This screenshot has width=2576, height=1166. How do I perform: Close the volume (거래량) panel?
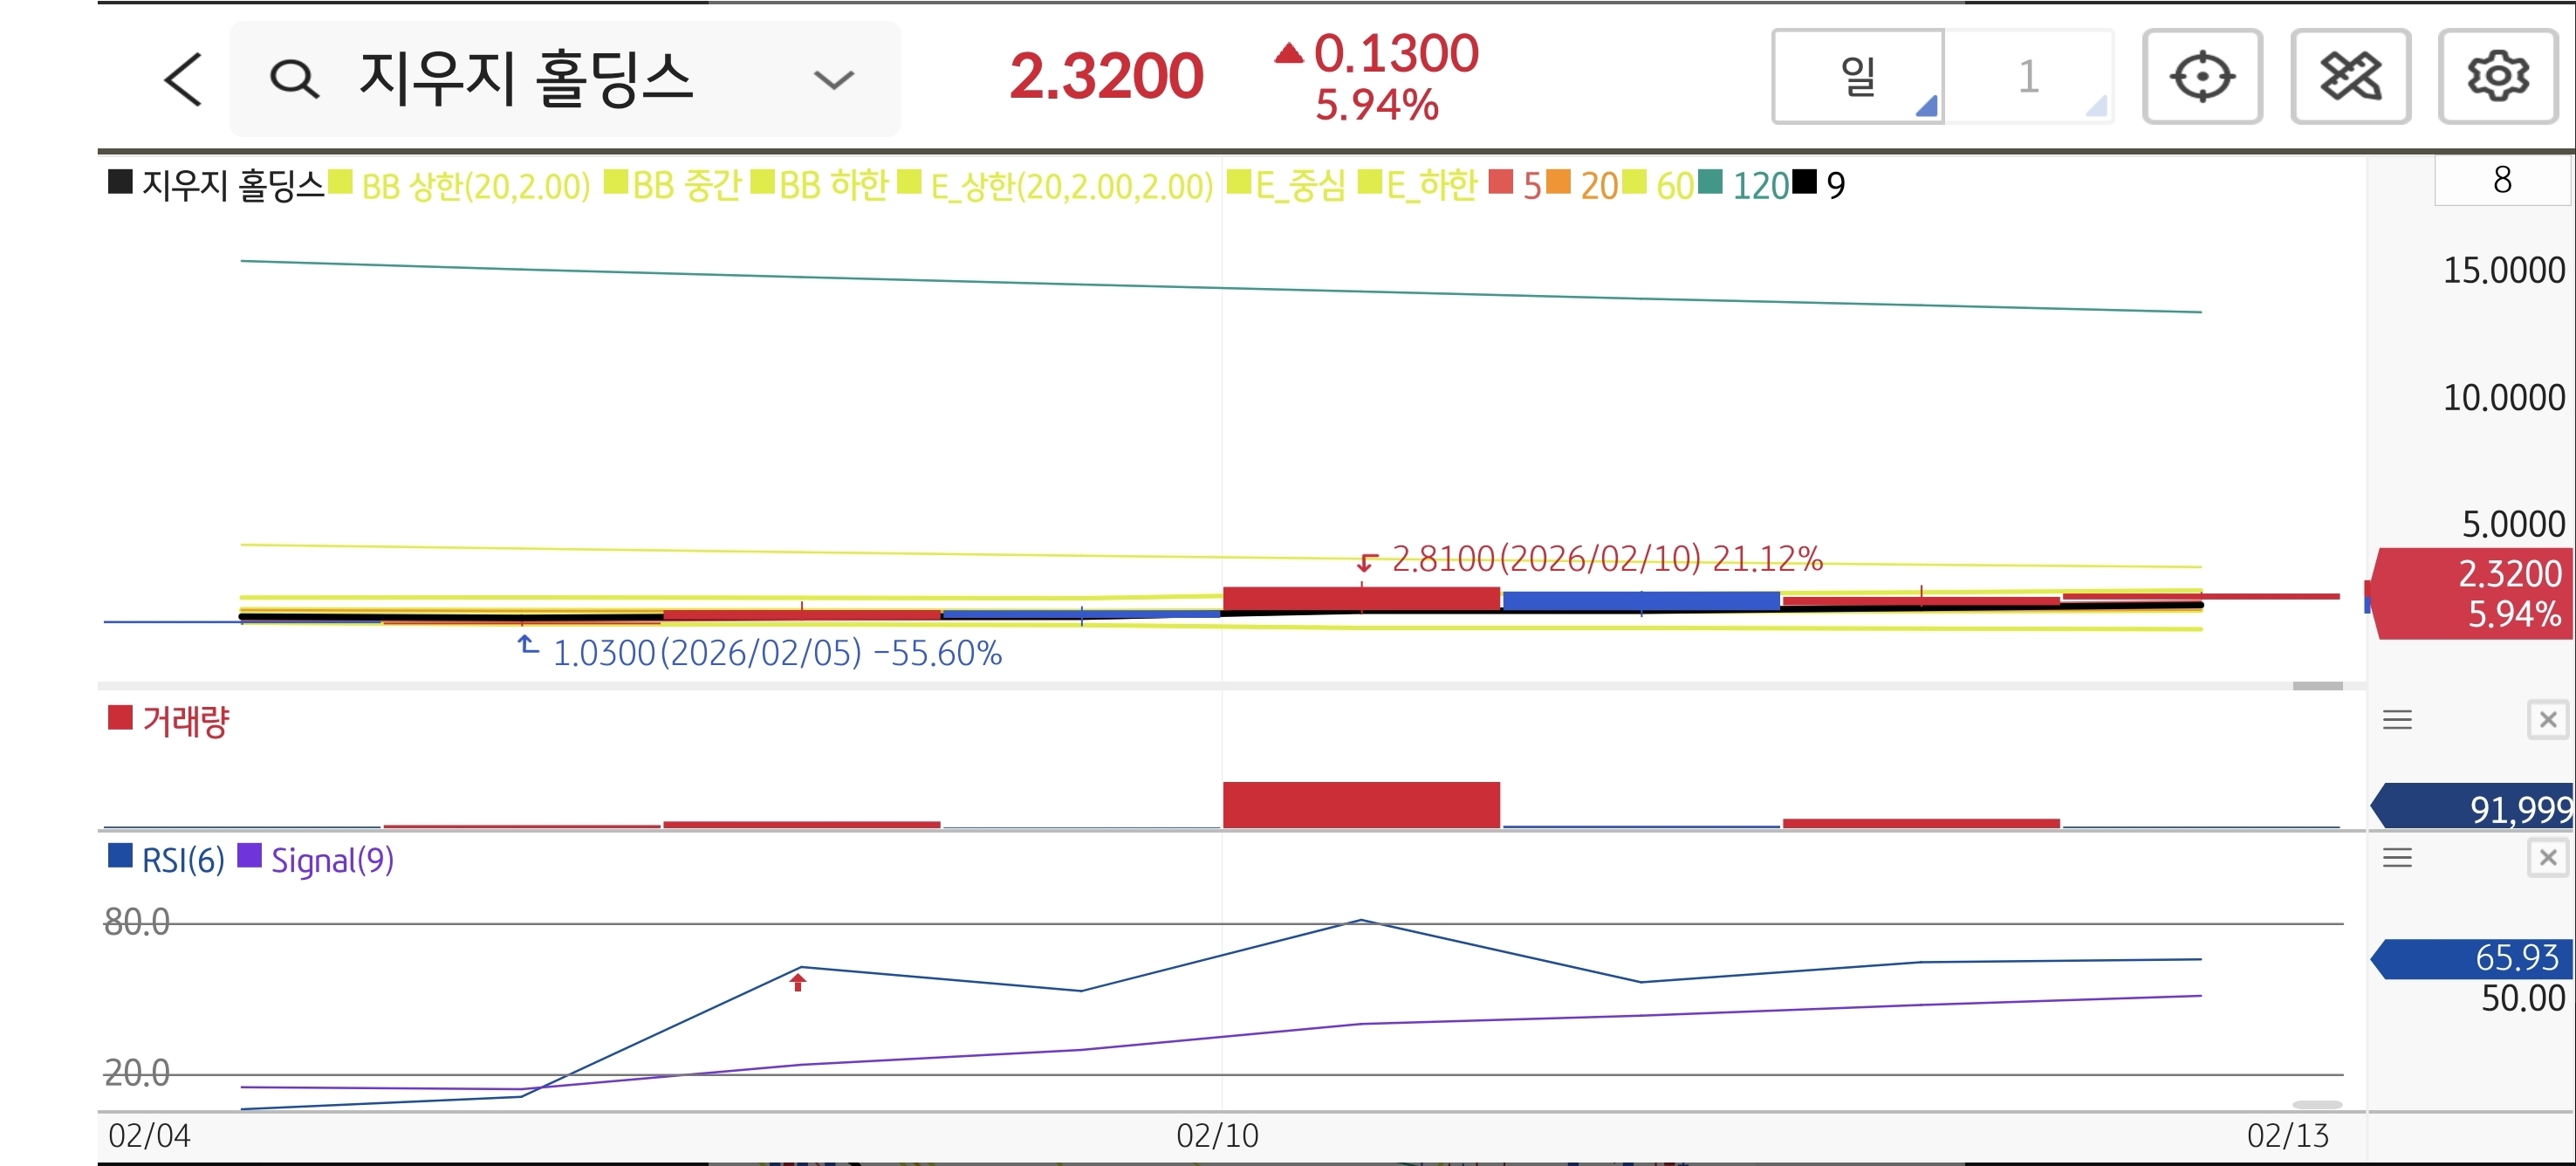point(2547,720)
